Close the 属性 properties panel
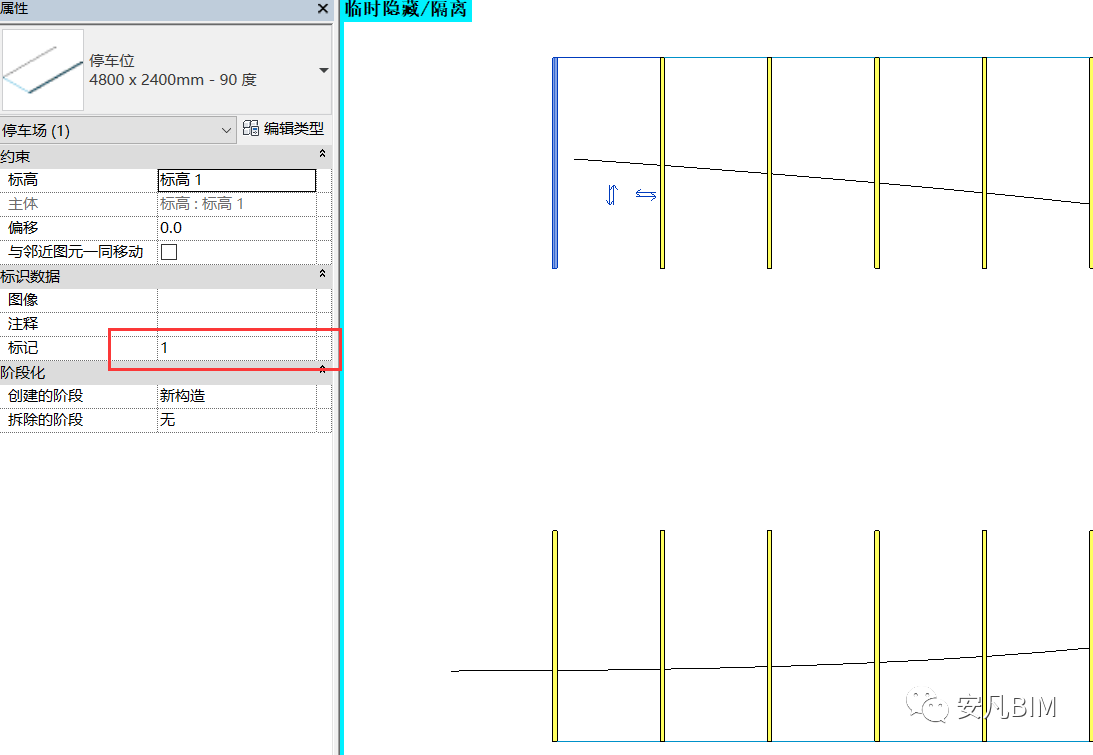Screen dimensions: 1093x755 click(322, 9)
